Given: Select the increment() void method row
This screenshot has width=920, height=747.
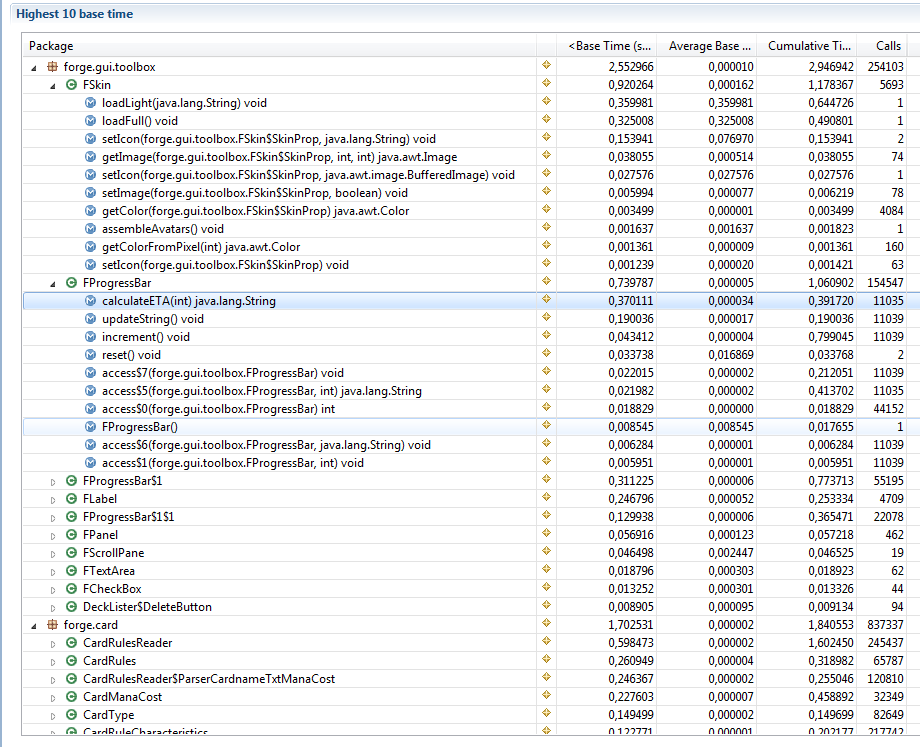Looking at the screenshot, I should [145, 337].
